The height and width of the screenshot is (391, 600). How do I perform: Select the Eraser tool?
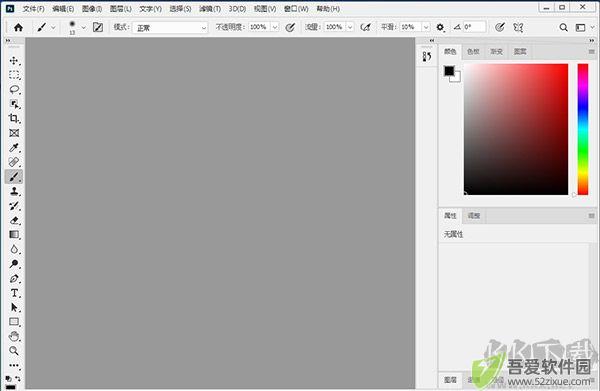[x=14, y=220]
